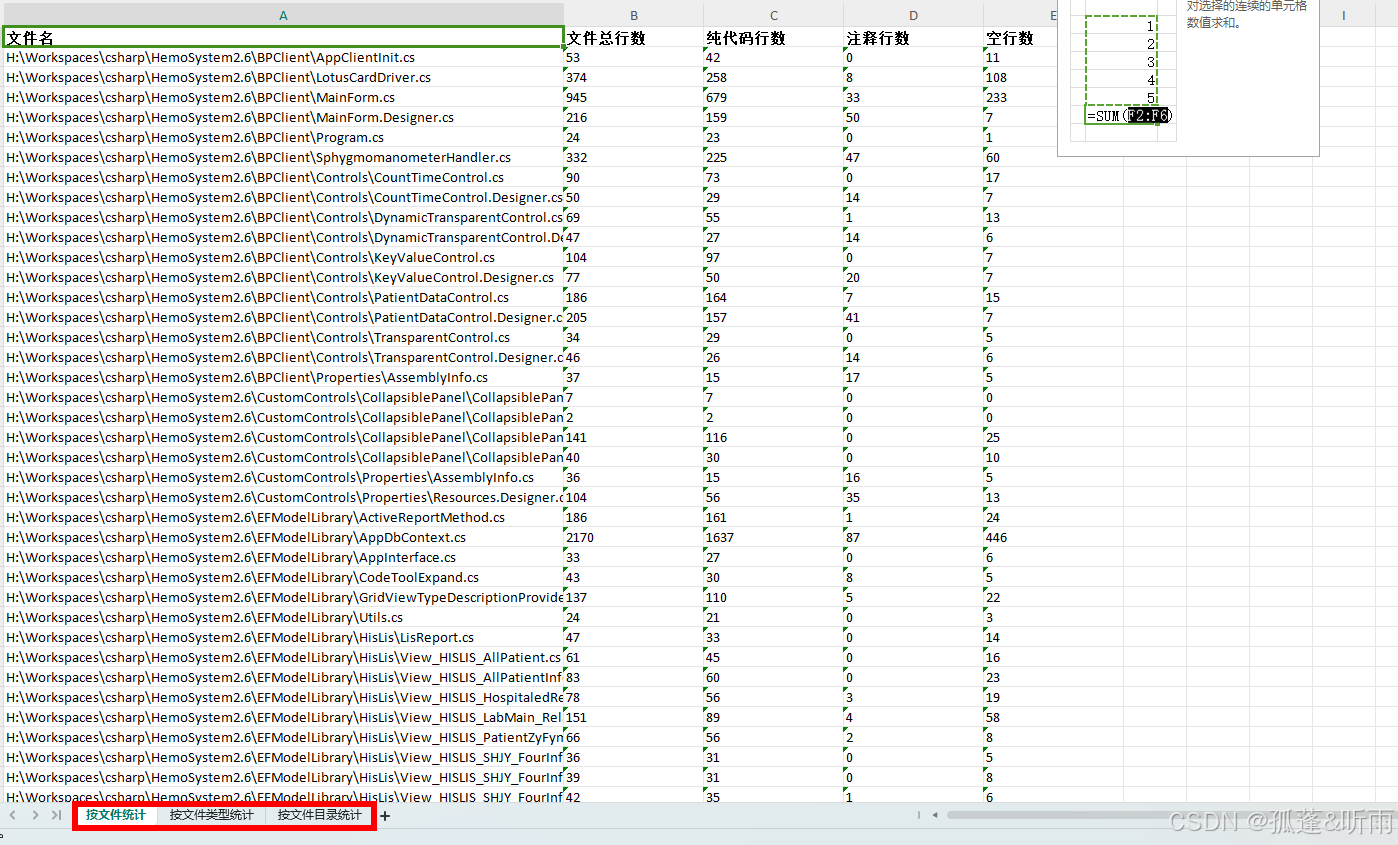Select the BPClient\Properties\AssemblyInfo.cs path cell
Screen dimensions: 1398x845
(284, 378)
